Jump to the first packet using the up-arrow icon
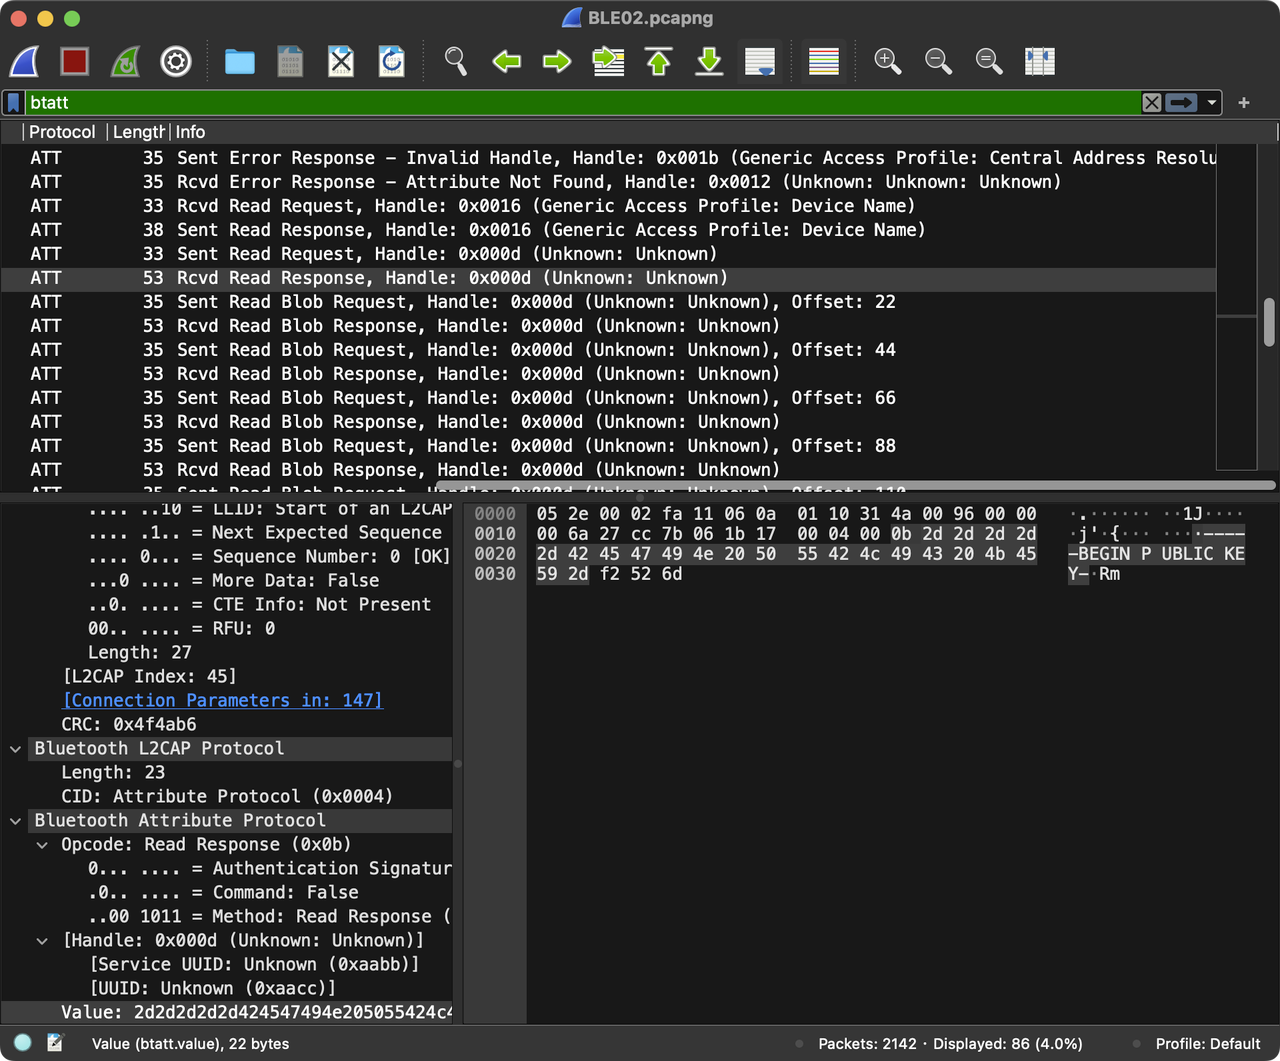Screen dimensions: 1280x1061 point(658,61)
